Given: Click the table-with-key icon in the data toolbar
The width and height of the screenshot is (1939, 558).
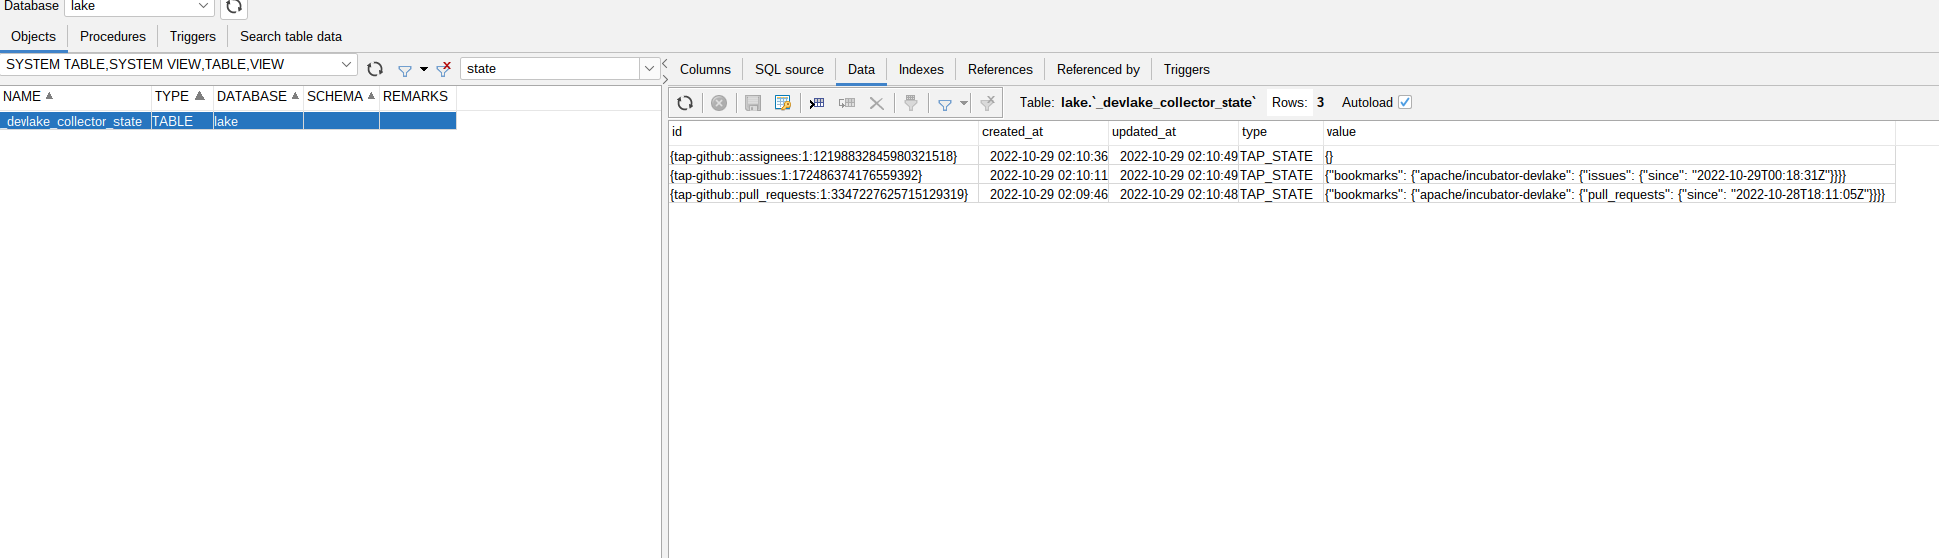Looking at the screenshot, I should 783,103.
